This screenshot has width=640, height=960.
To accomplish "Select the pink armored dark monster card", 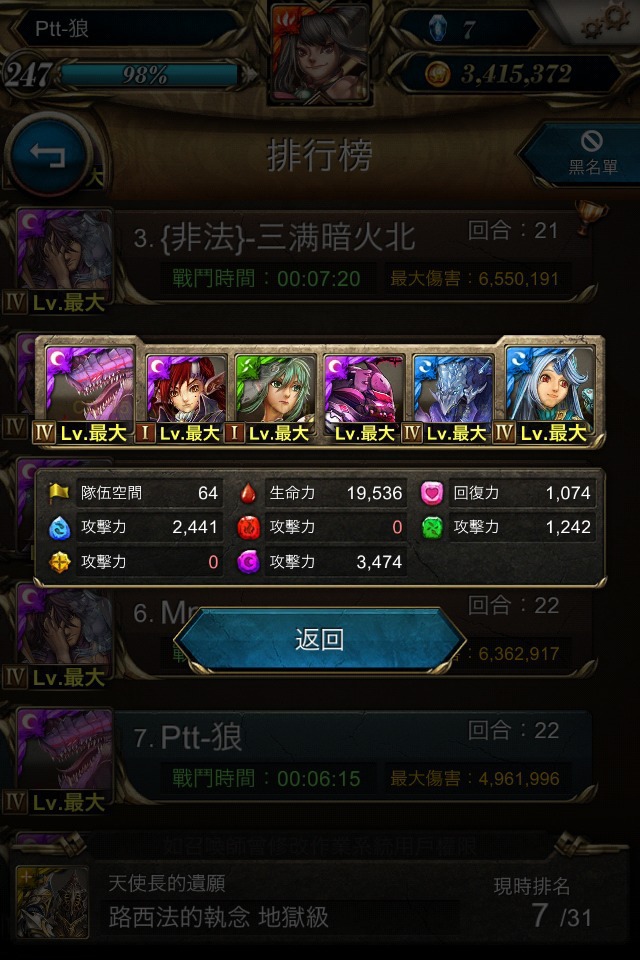I will pyautogui.click(x=364, y=394).
